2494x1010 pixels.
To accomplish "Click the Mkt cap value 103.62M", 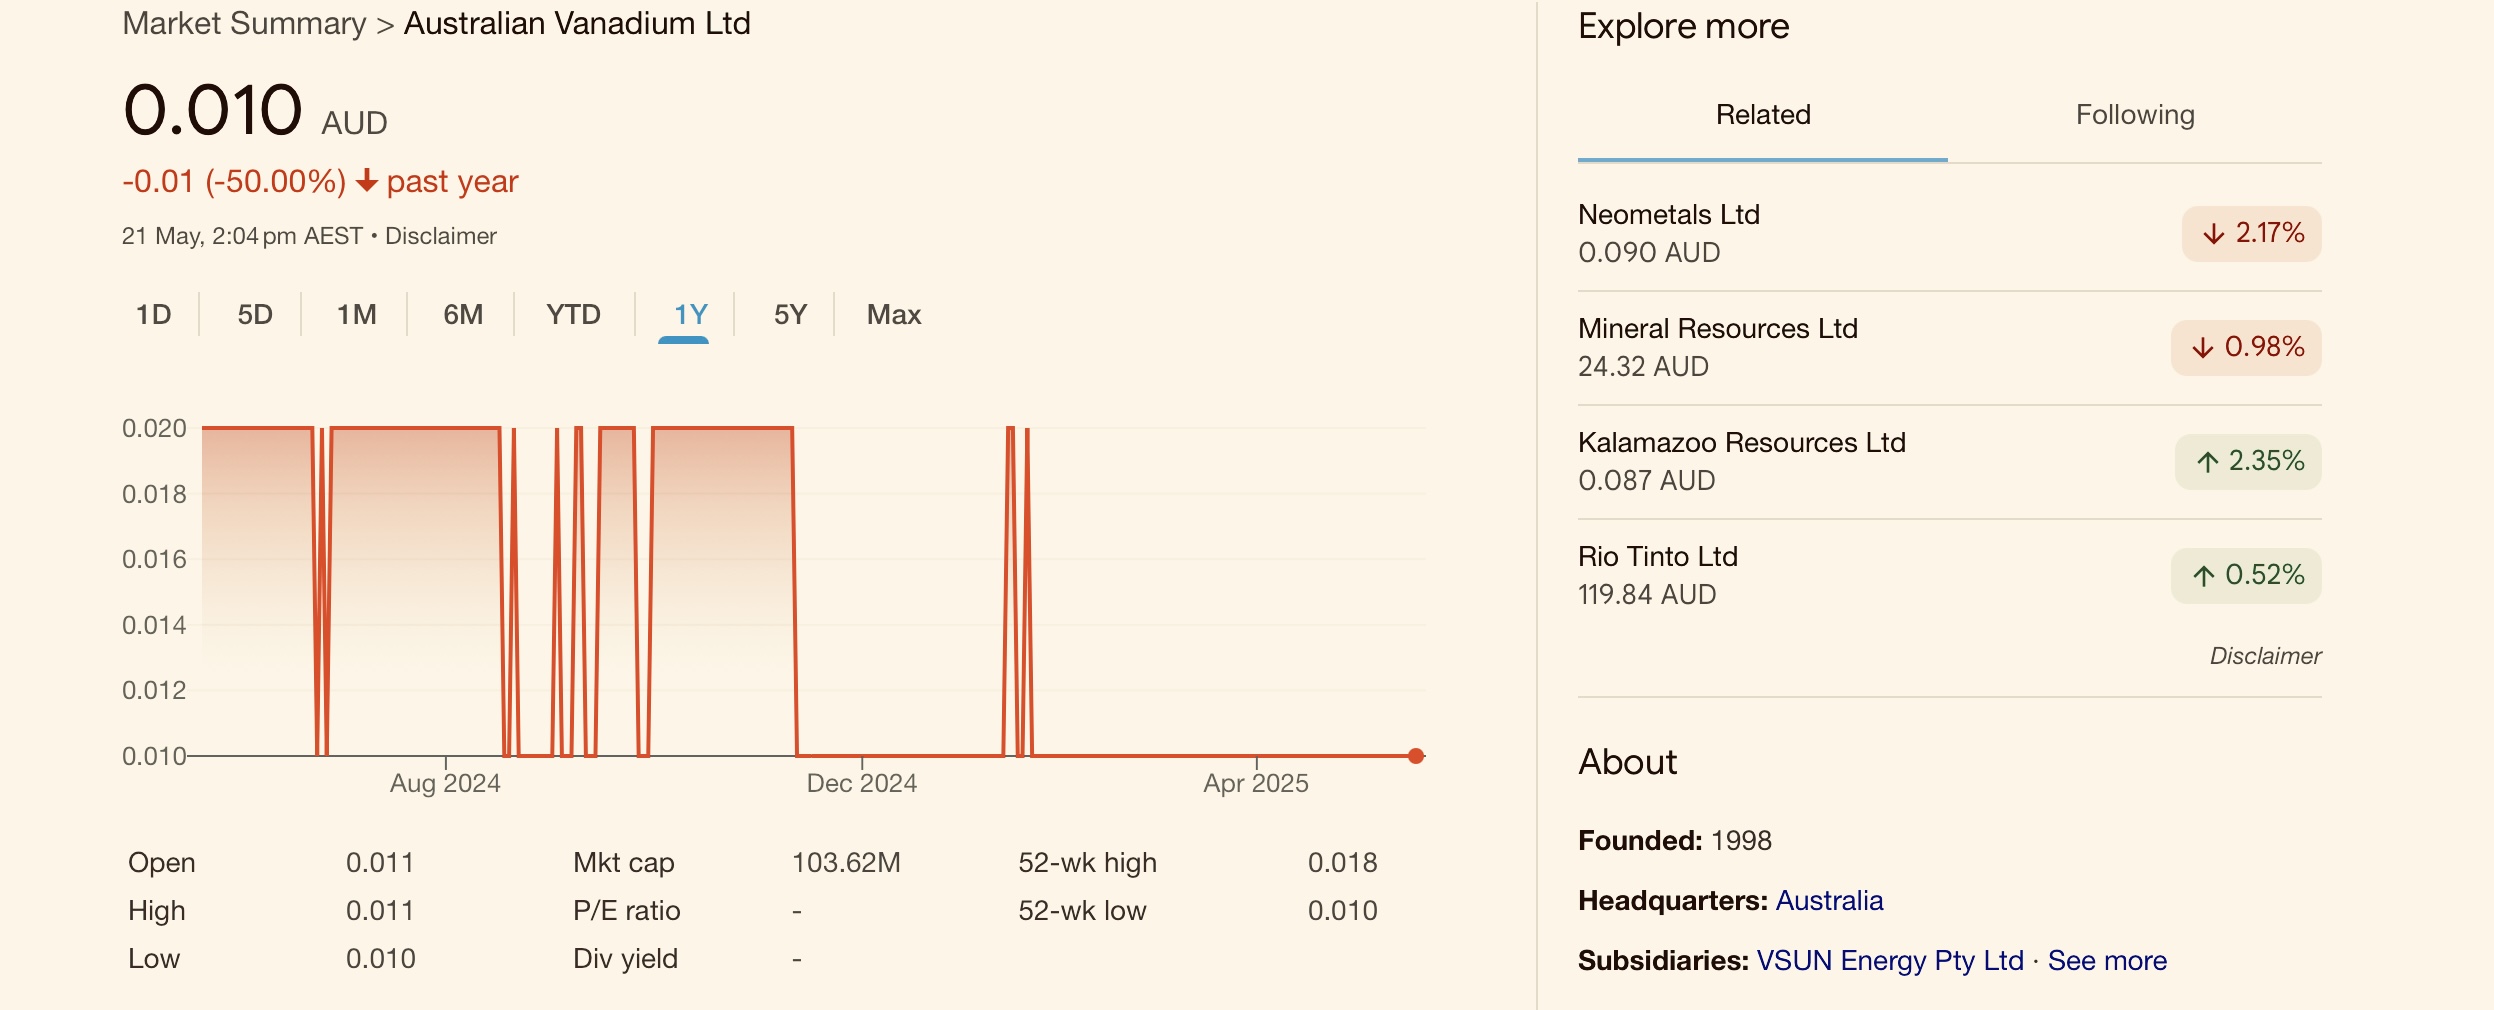I will coord(846,863).
